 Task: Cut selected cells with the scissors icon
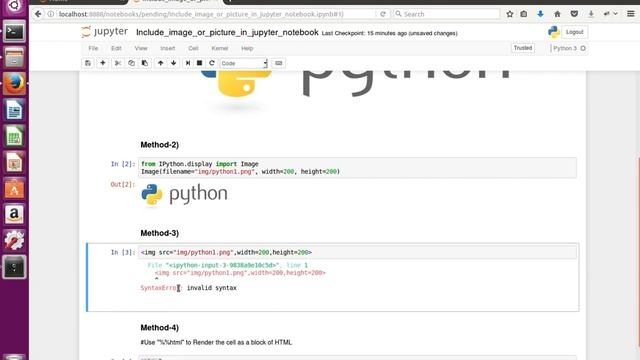click(118, 63)
